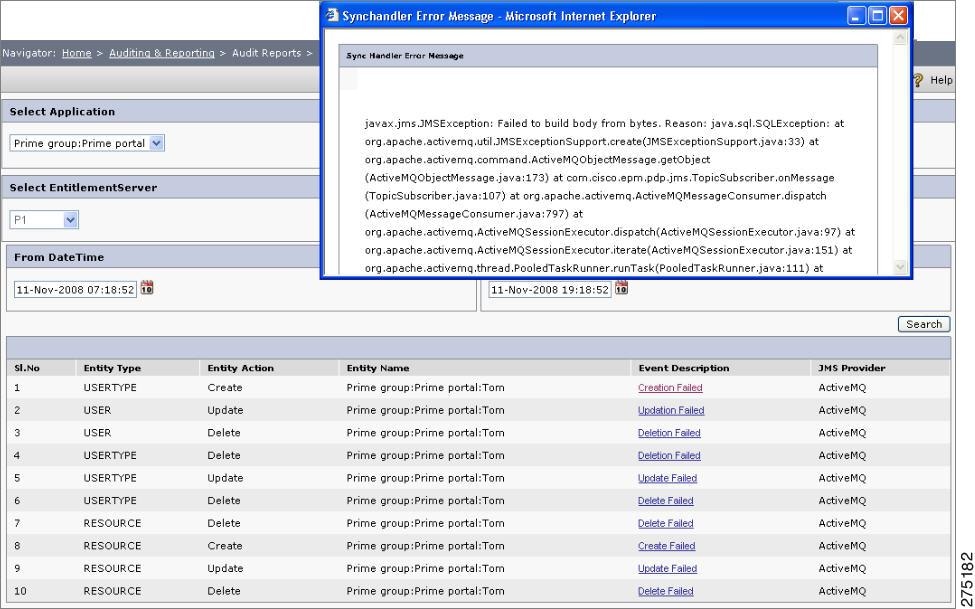This screenshot has height=609, width=975.
Task: Open the Create Failed link in row 8
Action: point(667,546)
